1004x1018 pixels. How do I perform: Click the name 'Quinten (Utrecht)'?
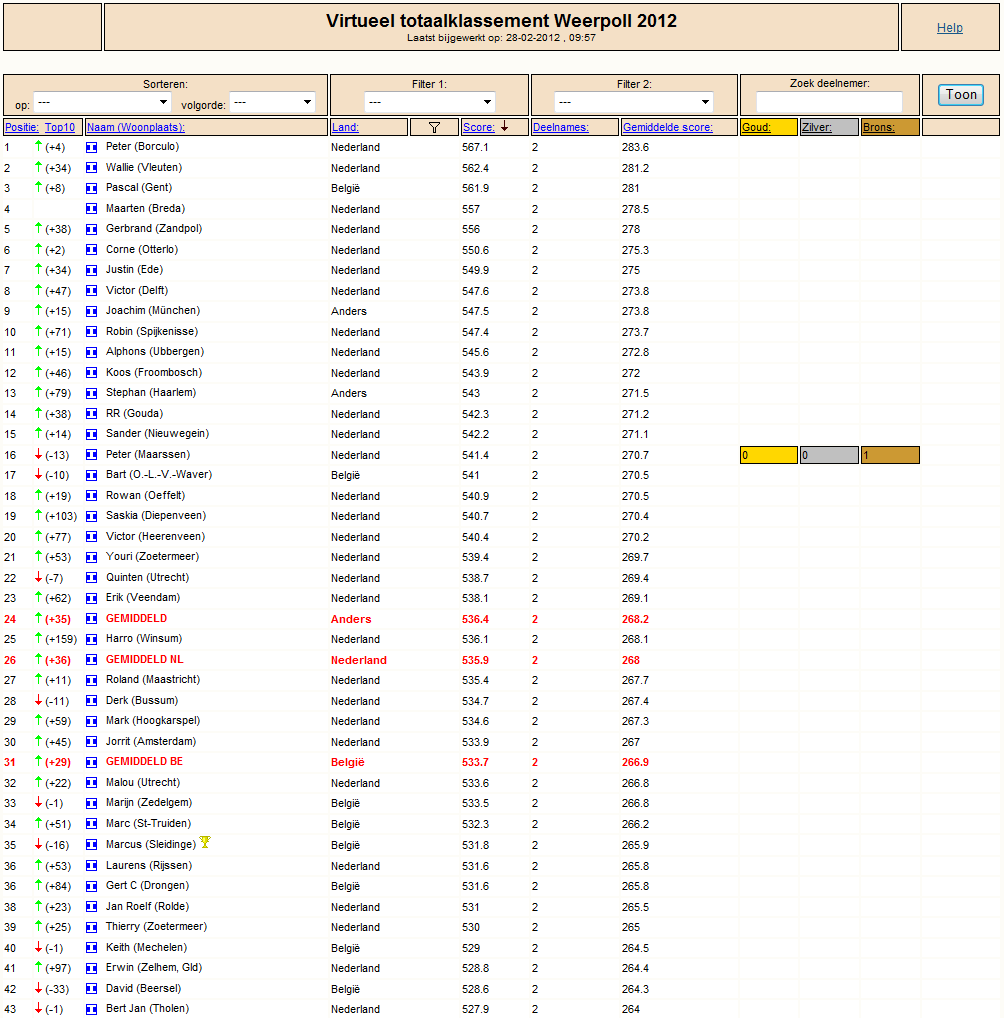tap(147, 577)
